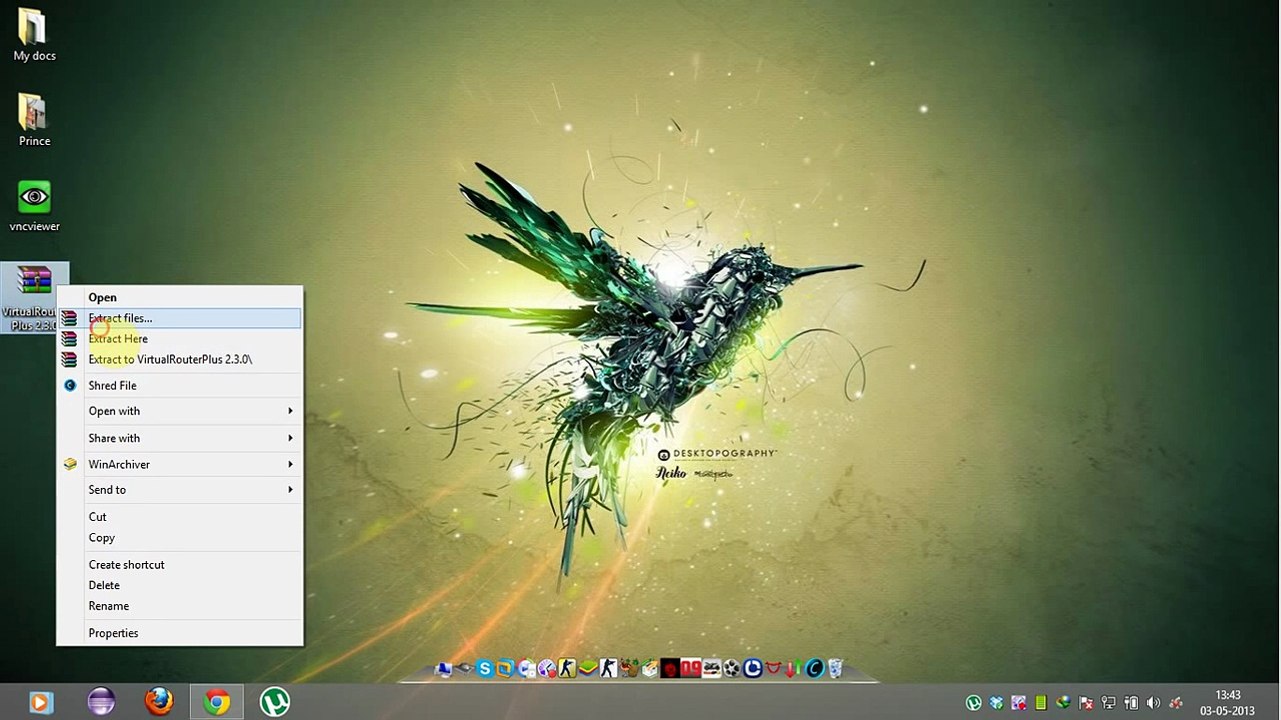Image resolution: width=1281 pixels, height=720 pixels.
Task: Open Properties from the context menu
Action: (x=113, y=633)
